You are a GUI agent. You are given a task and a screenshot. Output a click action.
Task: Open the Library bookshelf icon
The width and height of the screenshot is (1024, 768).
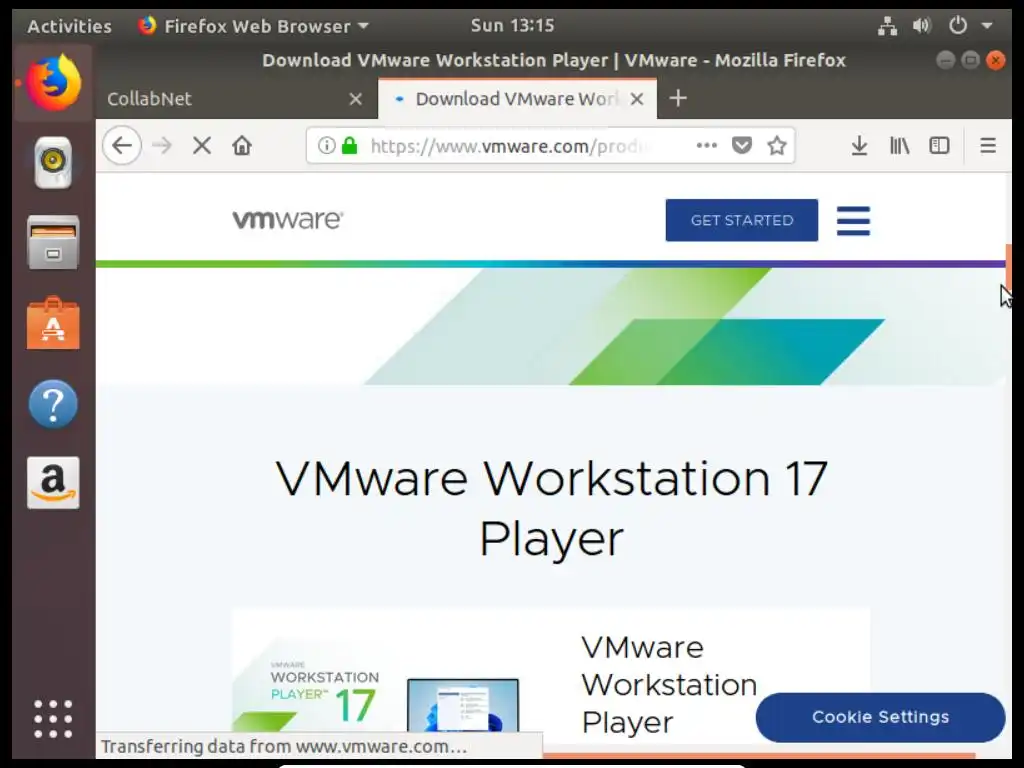(899, 145)
